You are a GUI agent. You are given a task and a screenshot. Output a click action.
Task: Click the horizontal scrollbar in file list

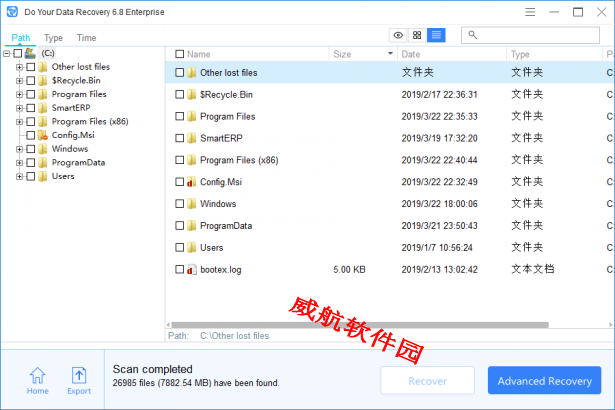pyautogui.click(x=360, y=325)
